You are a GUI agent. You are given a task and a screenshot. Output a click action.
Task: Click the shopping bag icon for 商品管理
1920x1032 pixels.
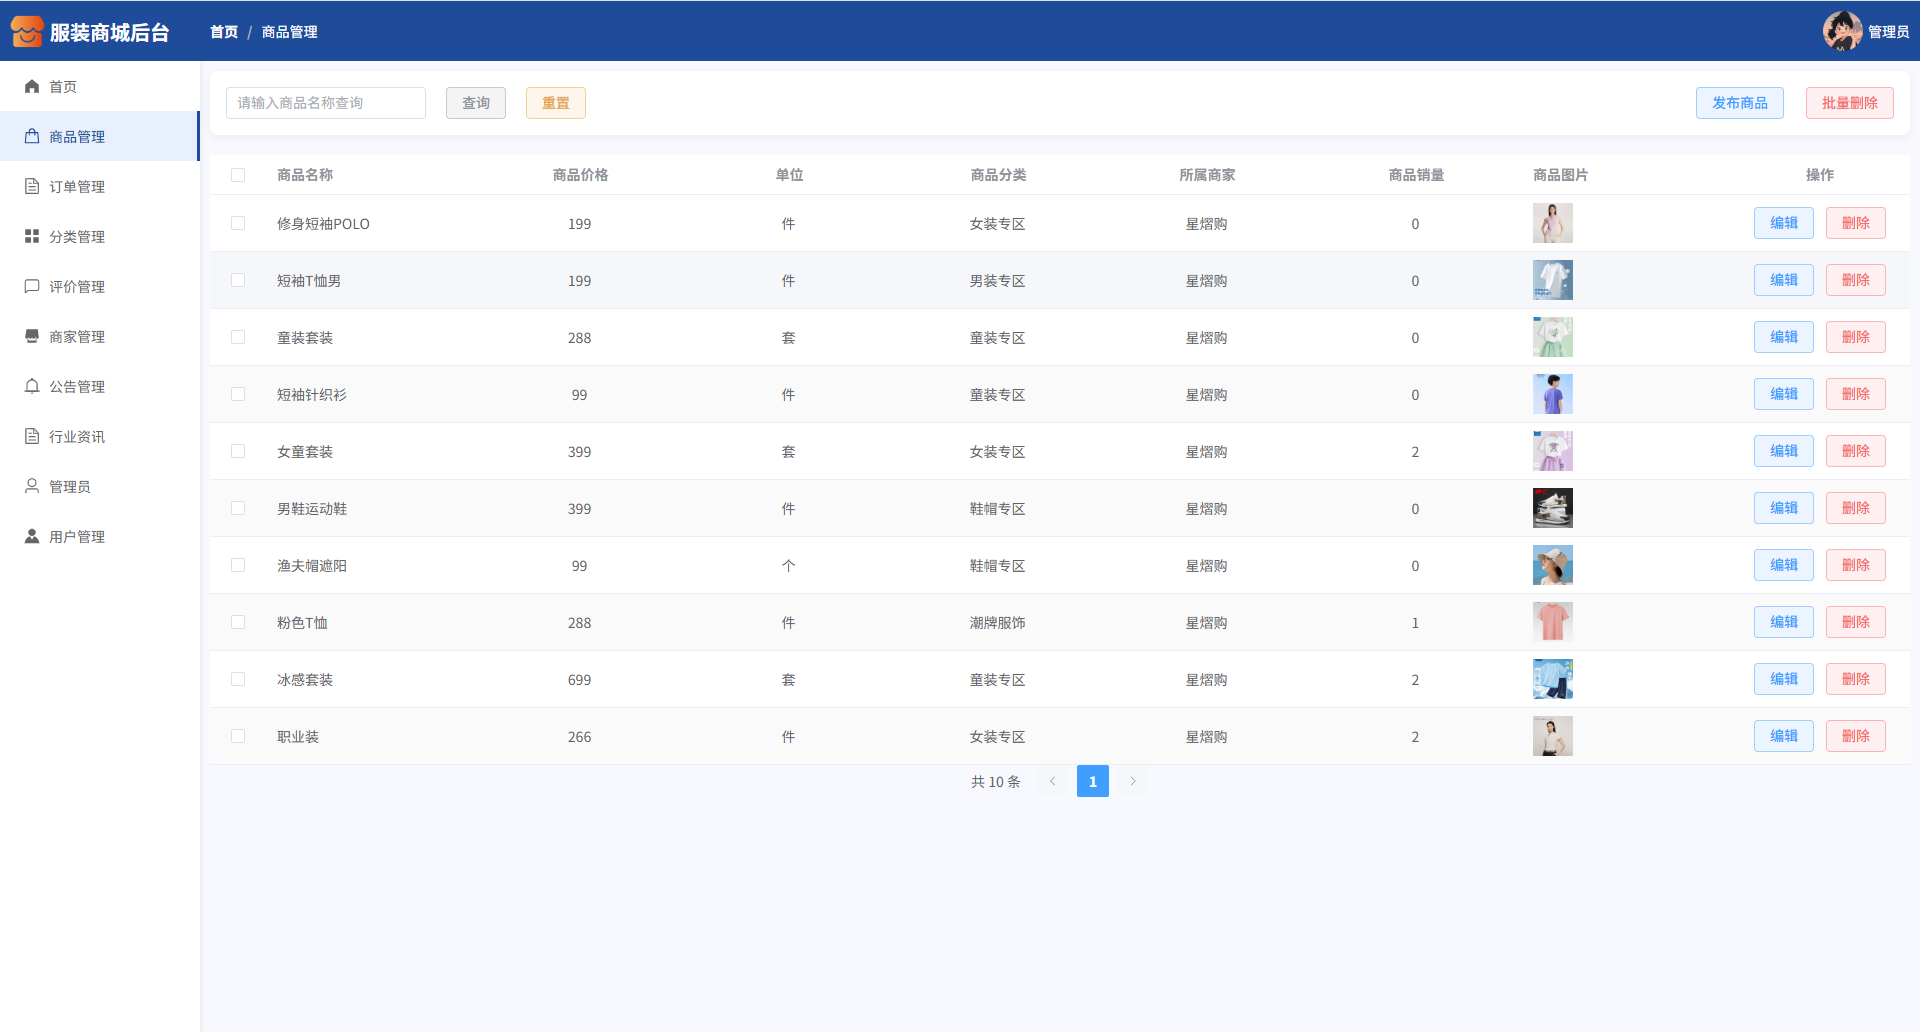point(32,137)
